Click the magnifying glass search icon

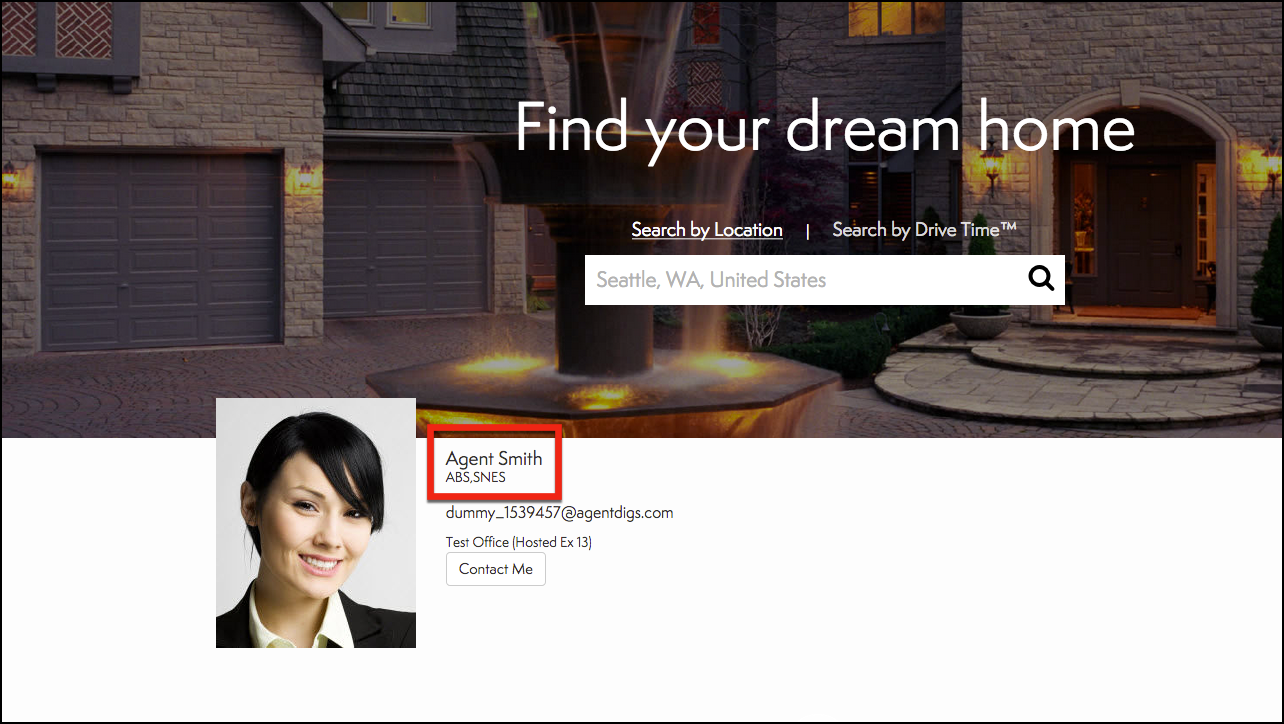point(1041,279)
